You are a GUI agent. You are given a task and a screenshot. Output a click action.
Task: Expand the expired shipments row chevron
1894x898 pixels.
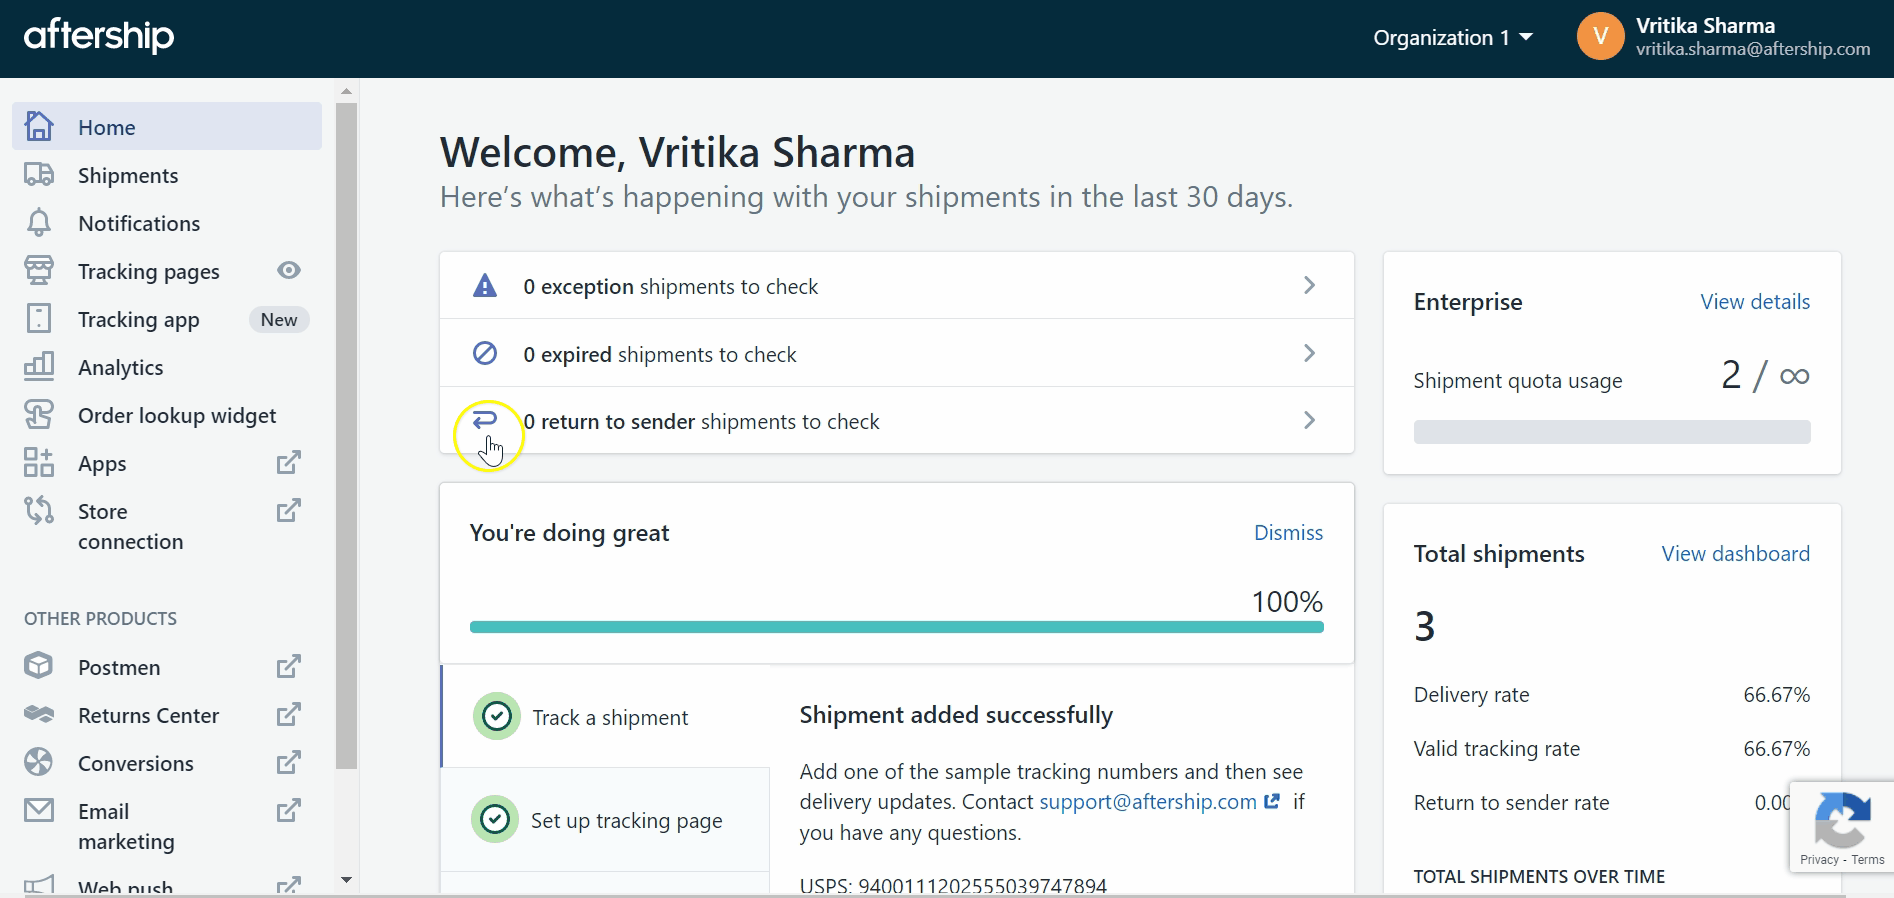click(1309, 354)
